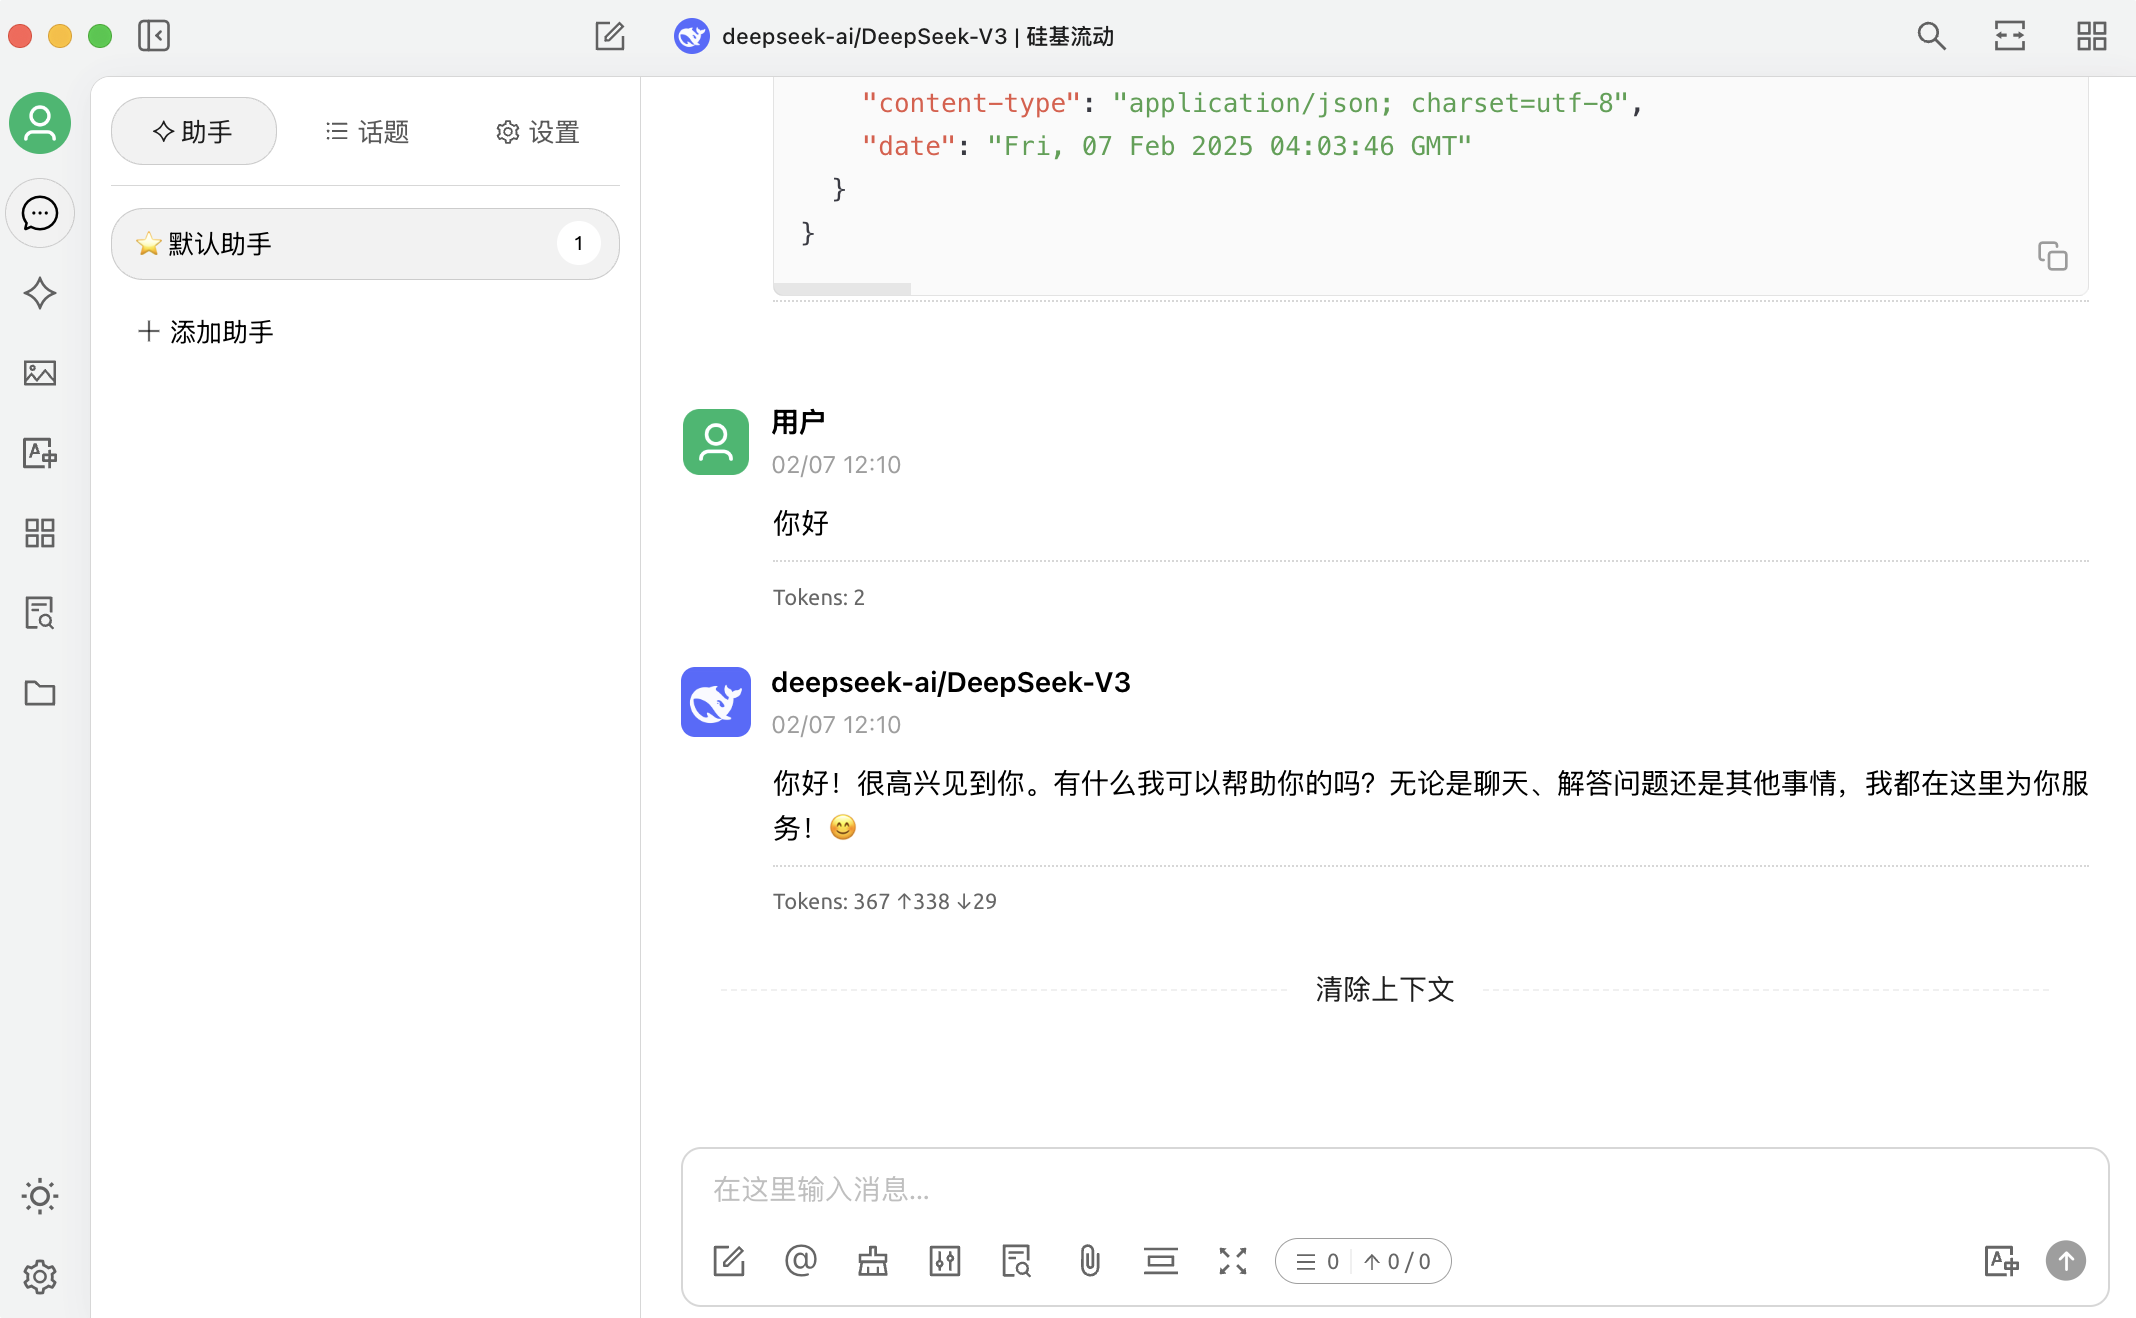Clear messages with the broom icon
Image resolution: width=2136 pixels, height=1318 pixels.
[x=873, y=1261]
